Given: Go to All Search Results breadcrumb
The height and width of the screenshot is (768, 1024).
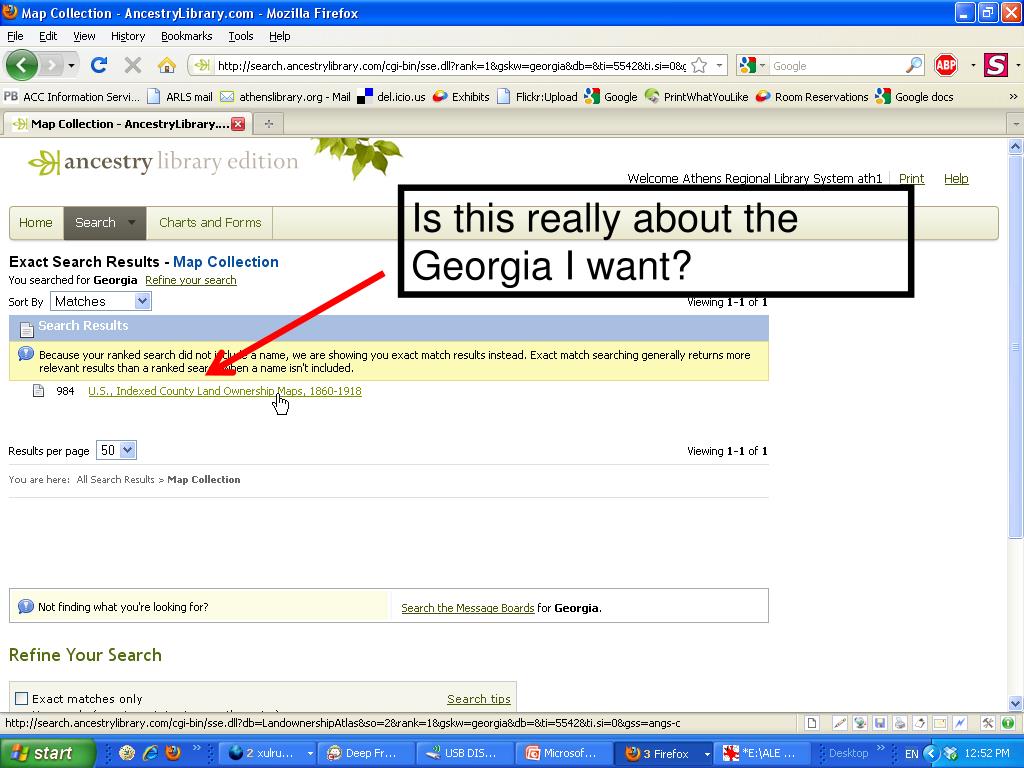Looking at the screenshot, I should click(x=116, y=479).
